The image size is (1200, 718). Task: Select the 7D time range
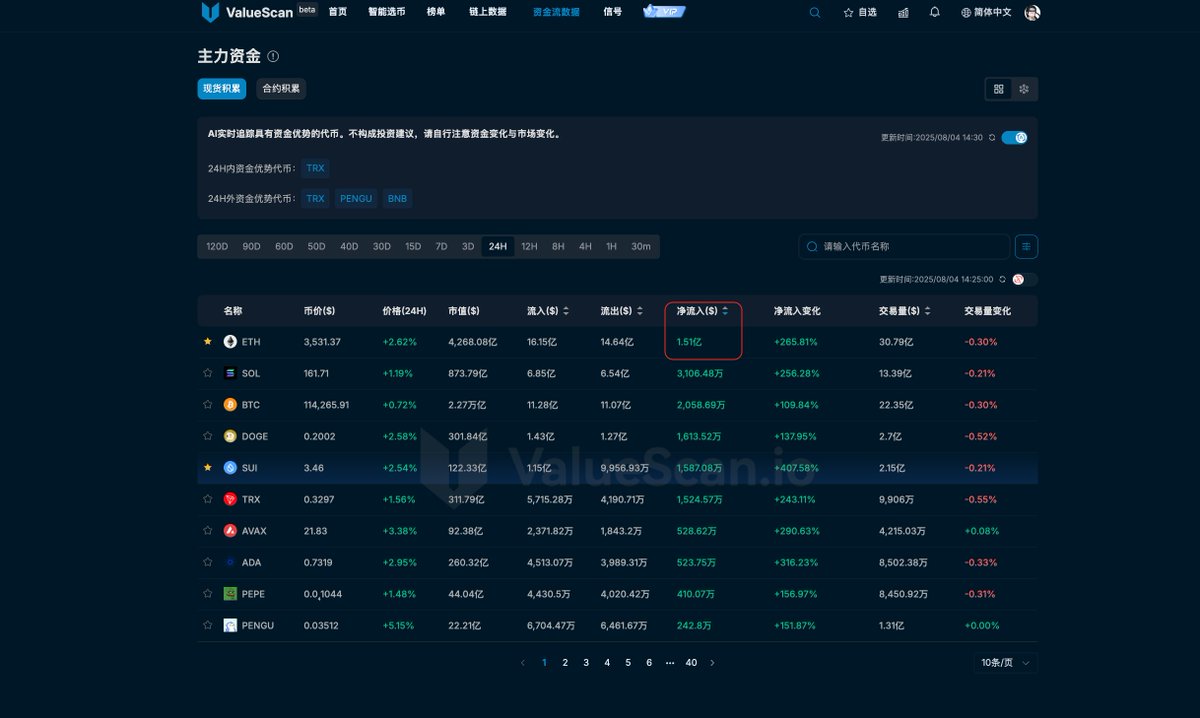click(441, 246)
